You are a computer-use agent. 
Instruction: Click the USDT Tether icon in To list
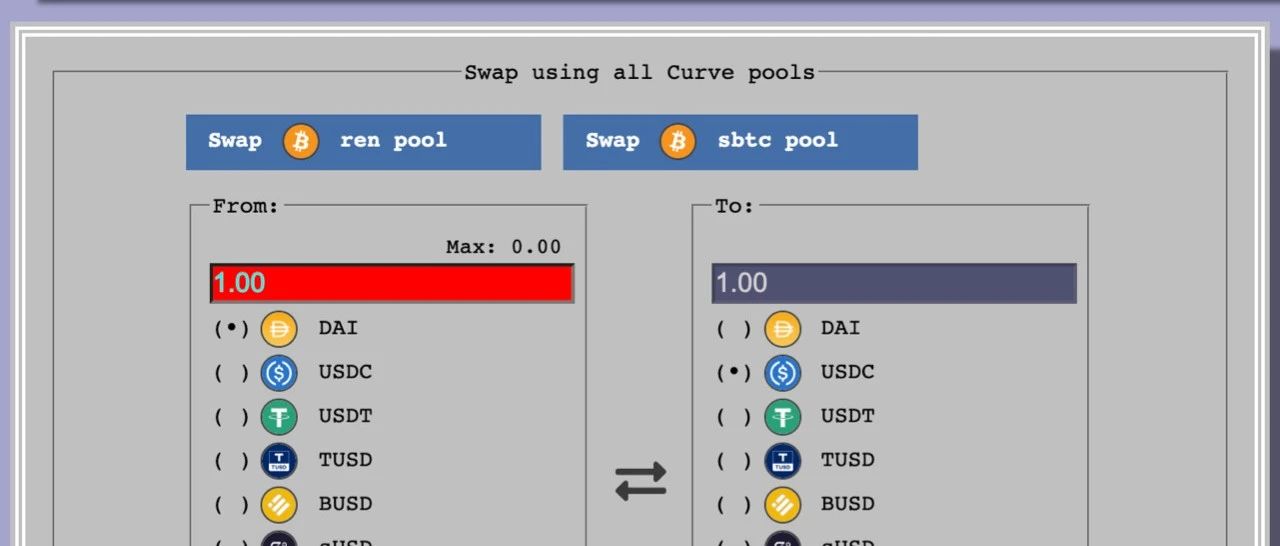(x=783, y=417)
